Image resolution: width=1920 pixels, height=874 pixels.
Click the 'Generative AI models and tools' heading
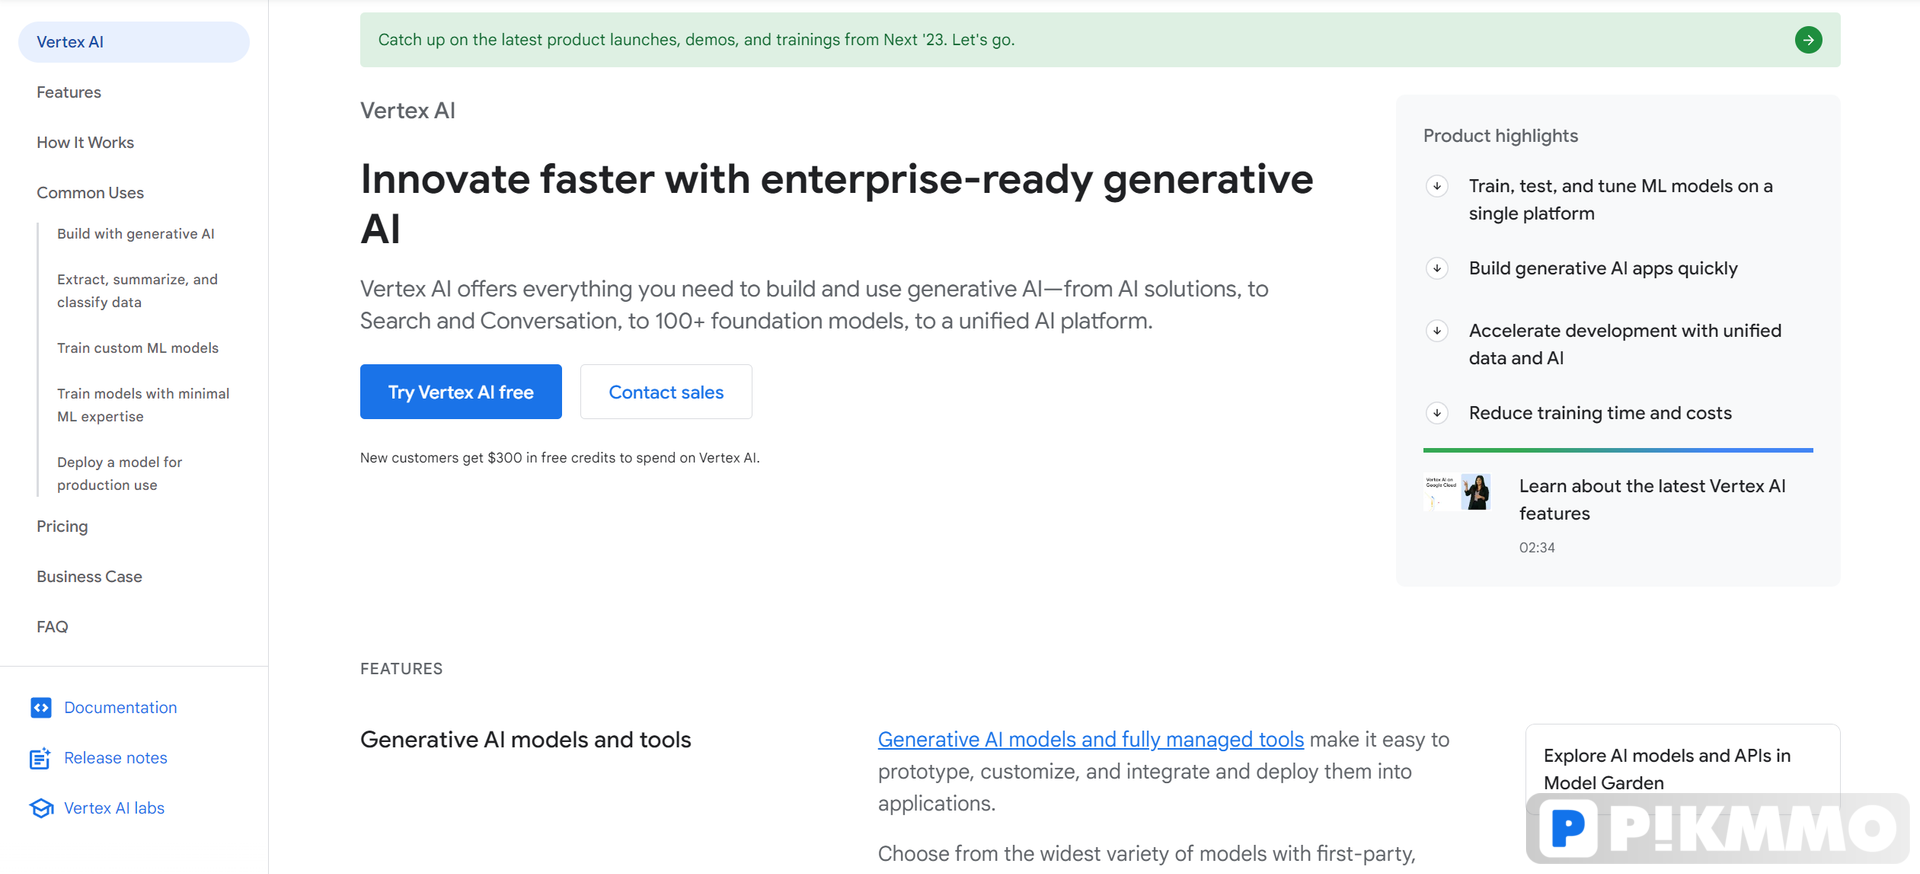[x=525, y=740]
